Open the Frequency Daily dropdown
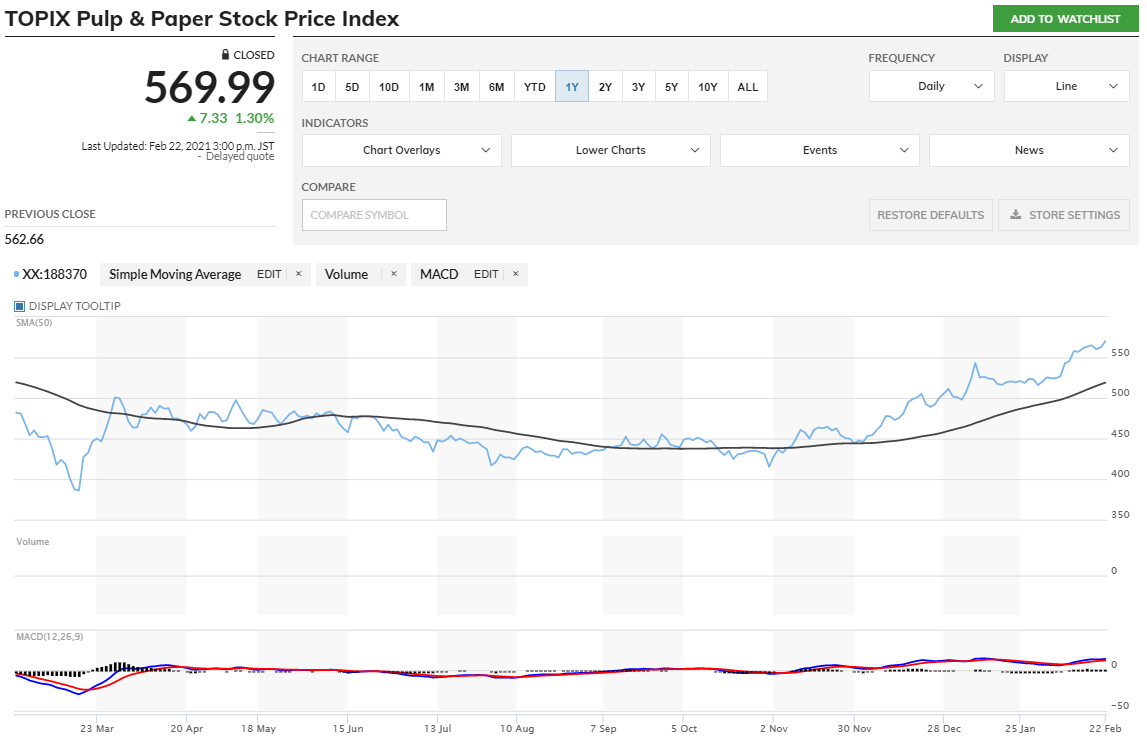The height and width of the screenshot is (747, 1147). tap(931, 86)
